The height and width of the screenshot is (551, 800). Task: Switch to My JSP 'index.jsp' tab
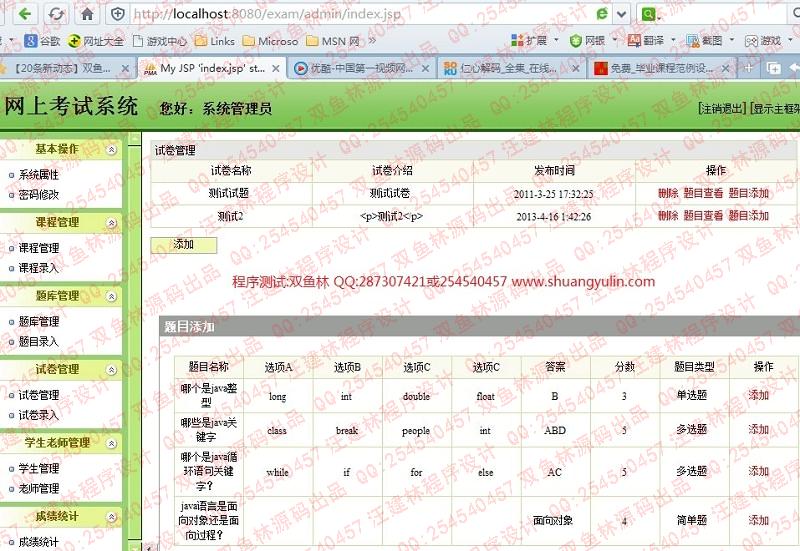212,68
